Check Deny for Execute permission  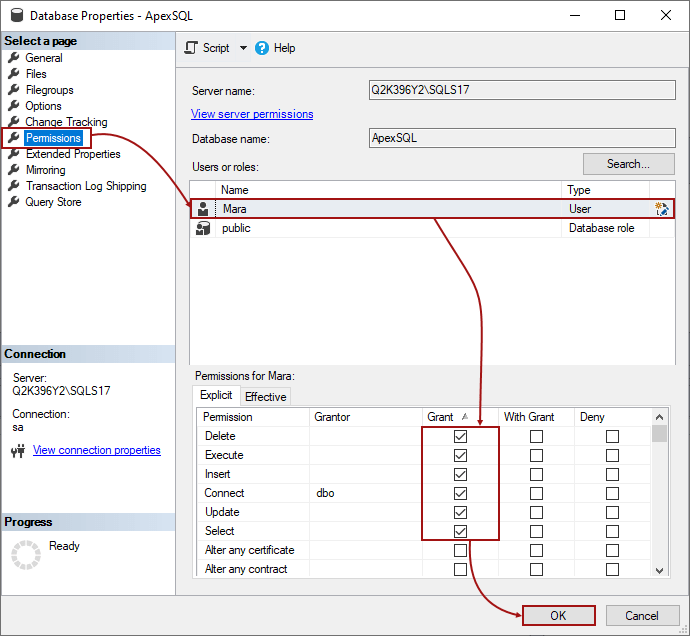tap(613, 455)
